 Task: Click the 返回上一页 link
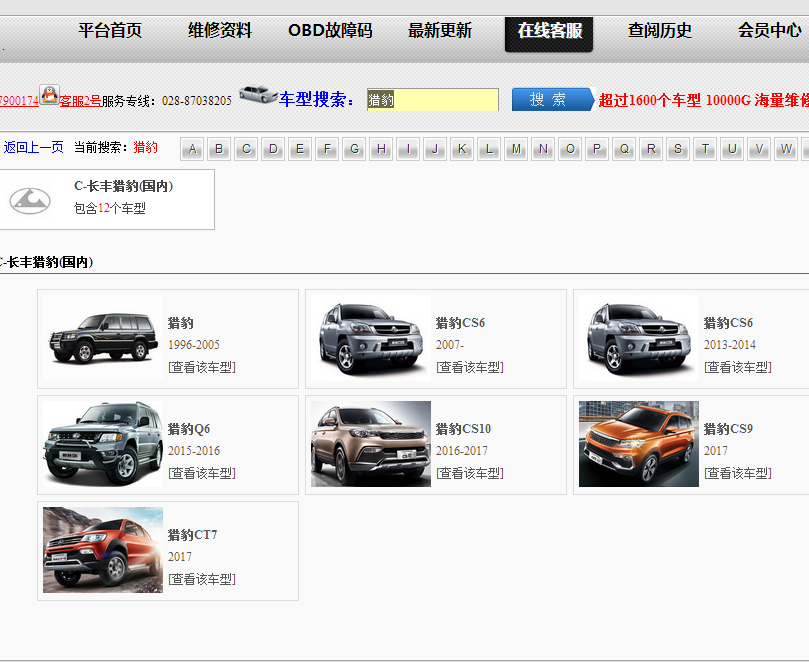tap(33, 148)
